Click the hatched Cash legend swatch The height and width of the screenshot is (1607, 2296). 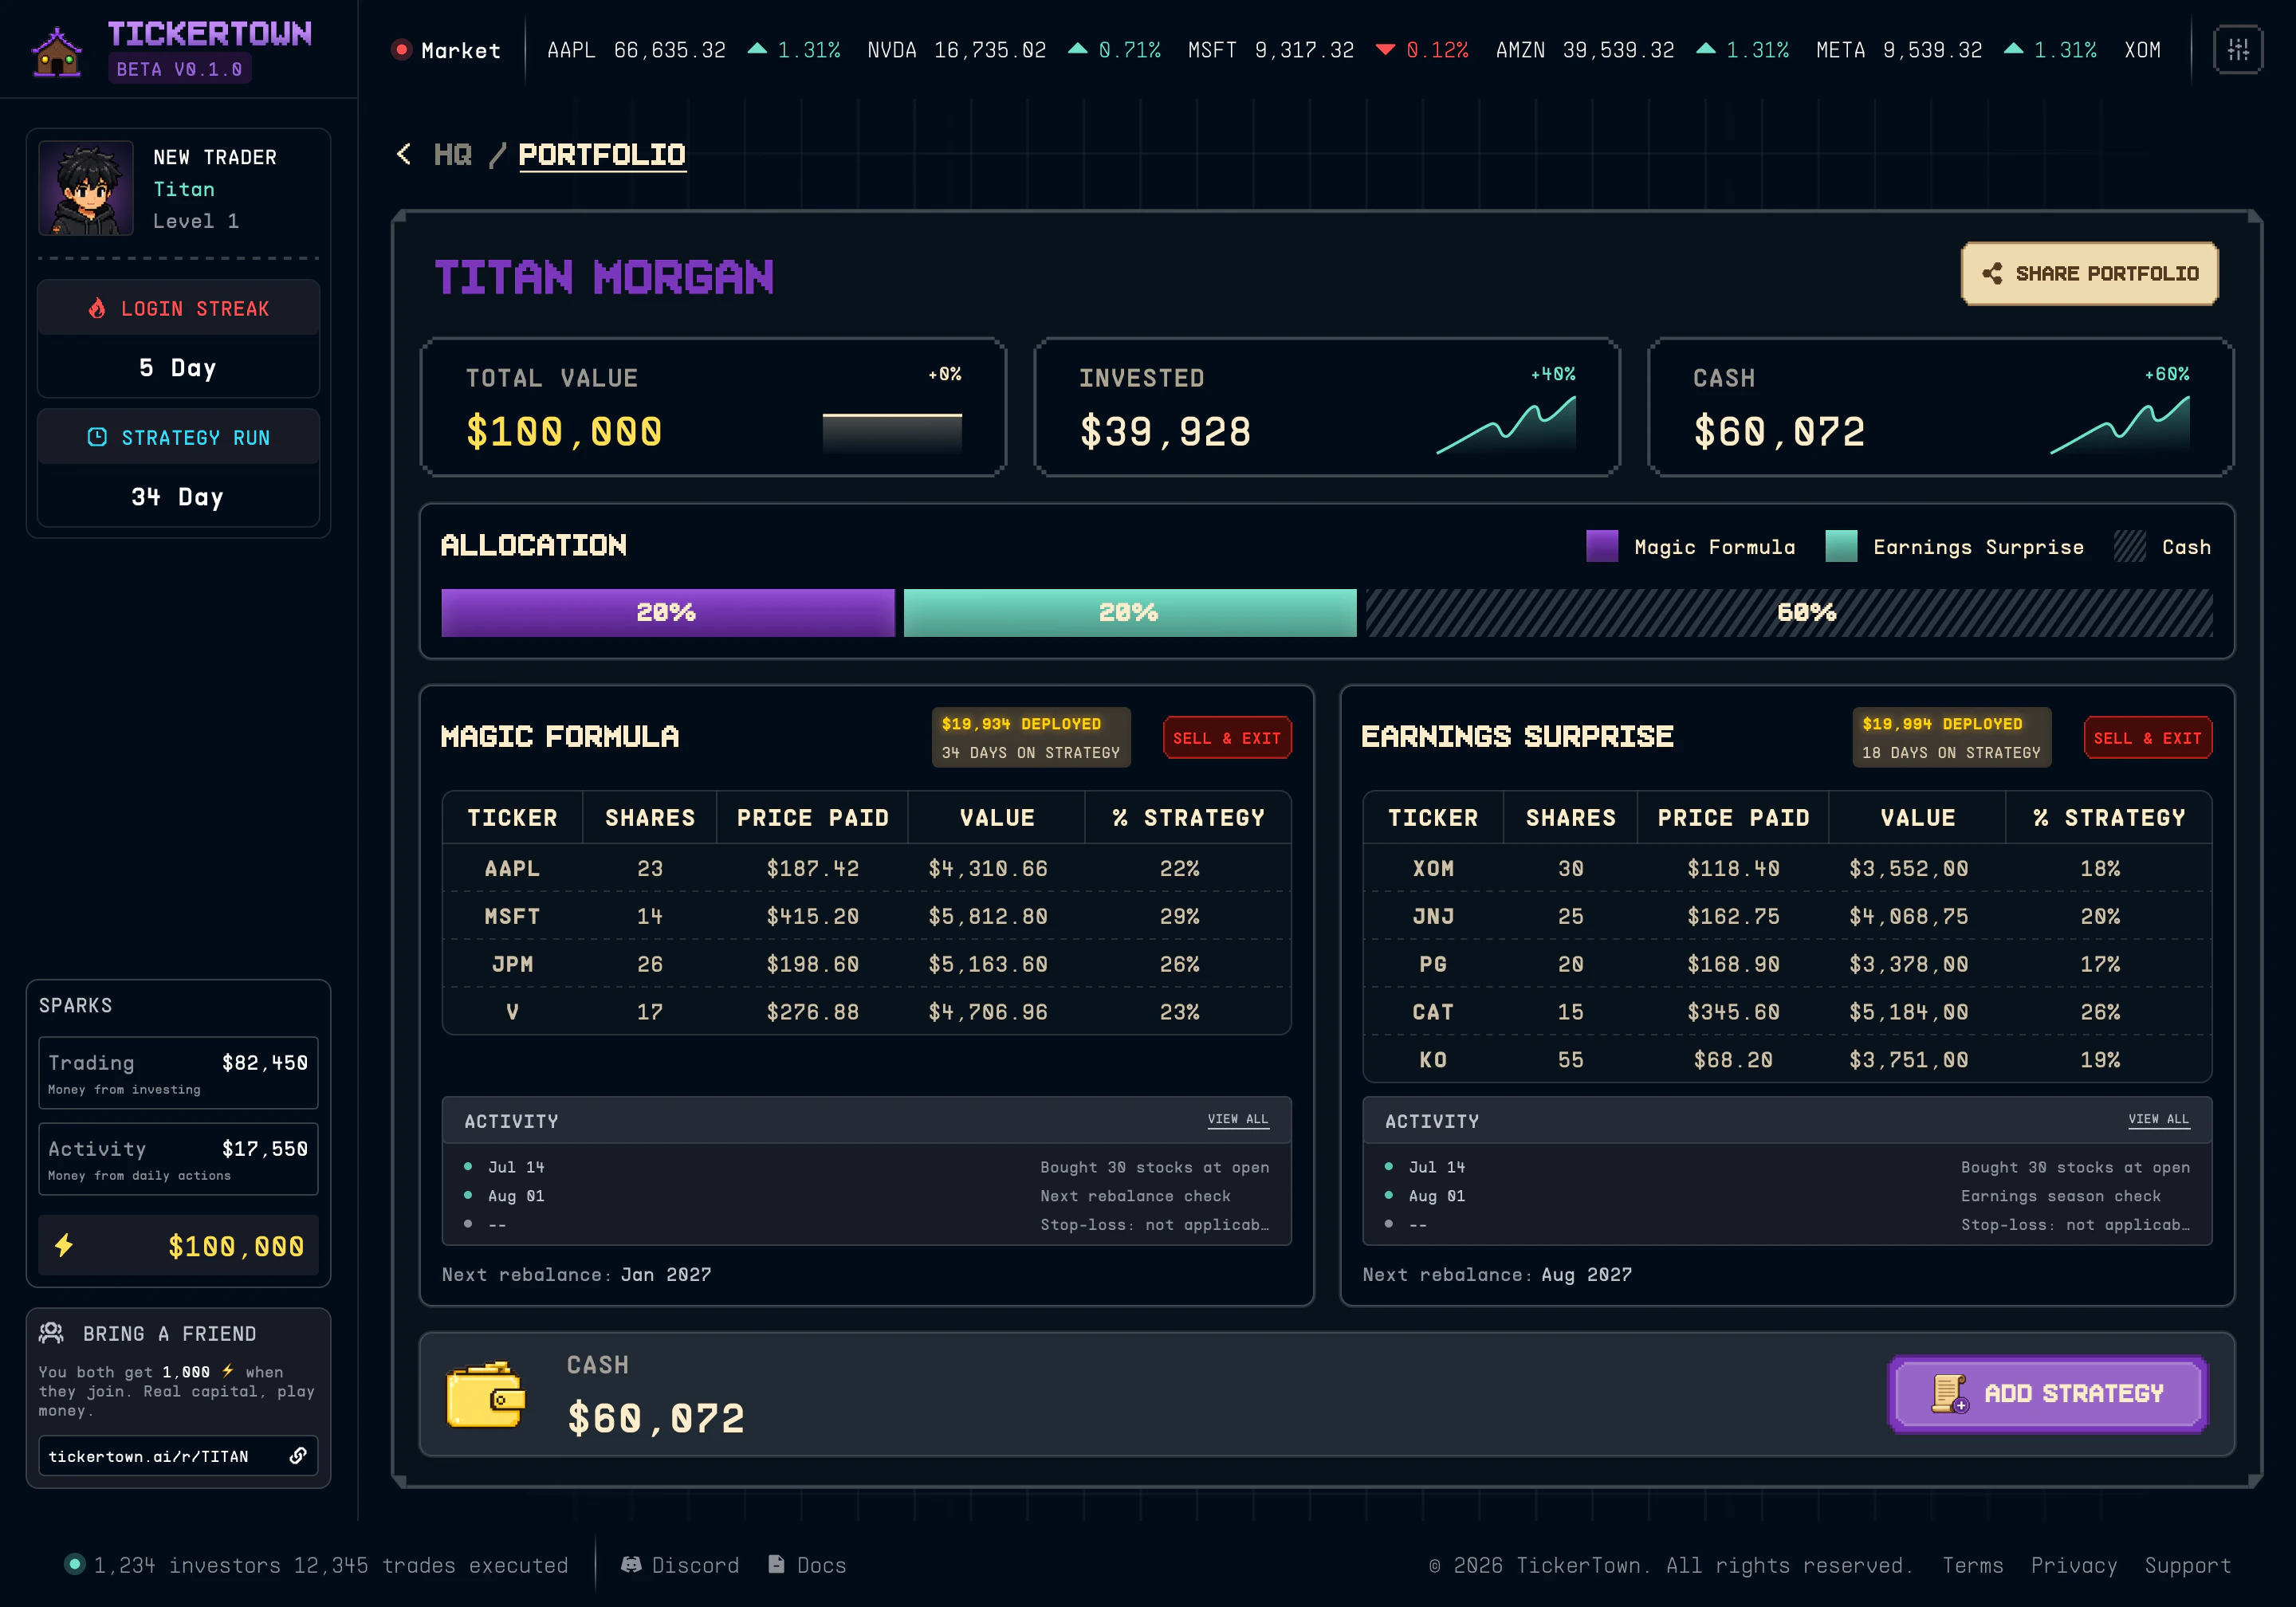pos(2130,546)
